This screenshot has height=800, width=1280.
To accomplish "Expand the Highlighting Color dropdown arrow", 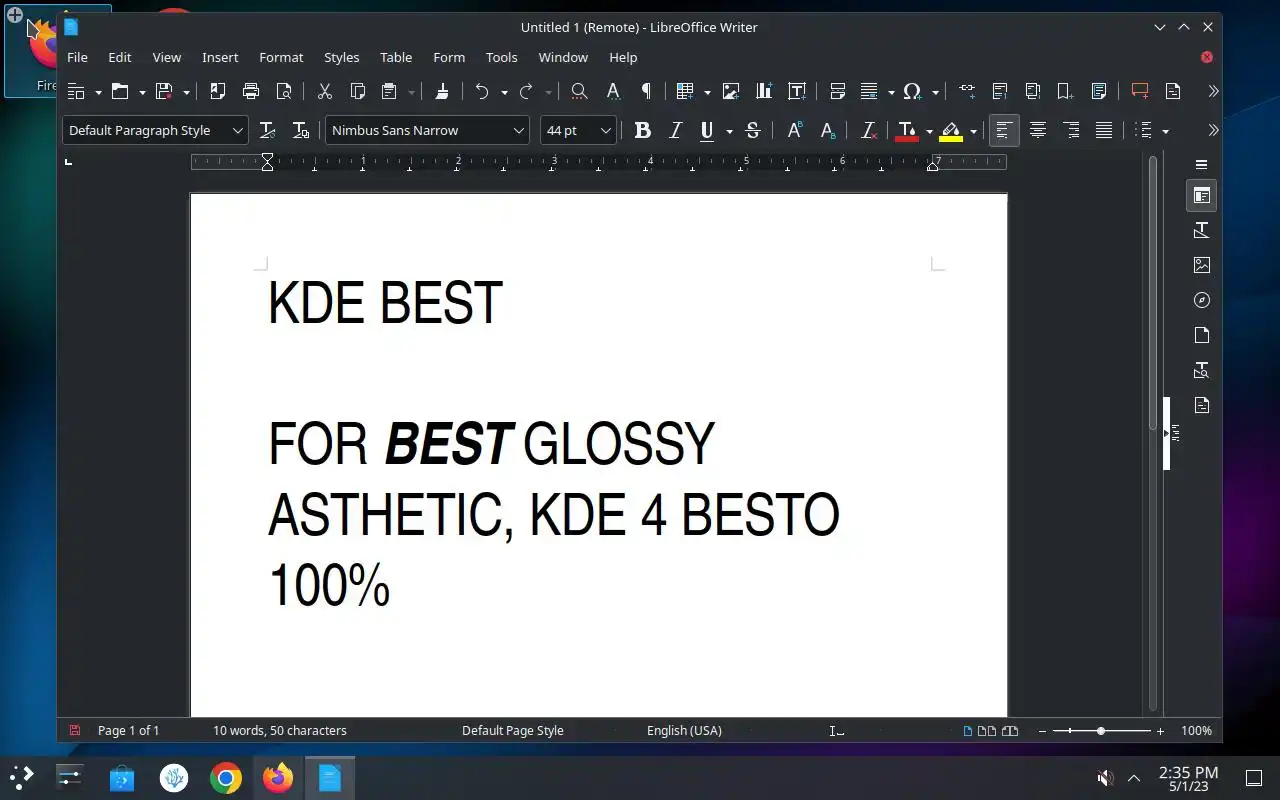I will click(973, 131).
